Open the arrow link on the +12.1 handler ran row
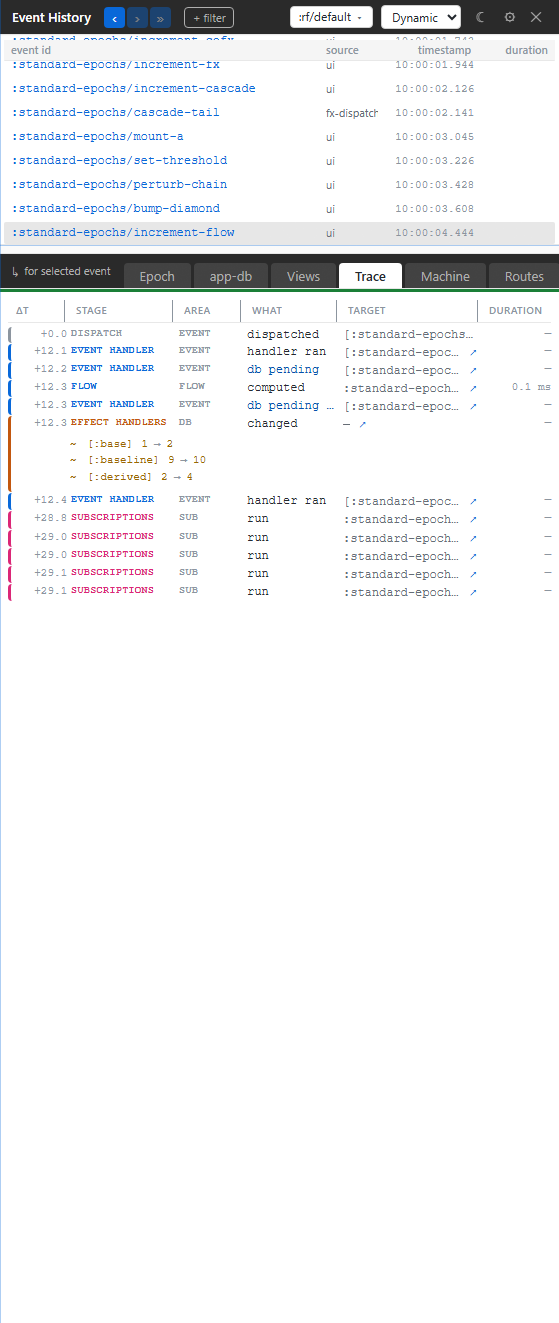559x1323 pixels. 473,352
